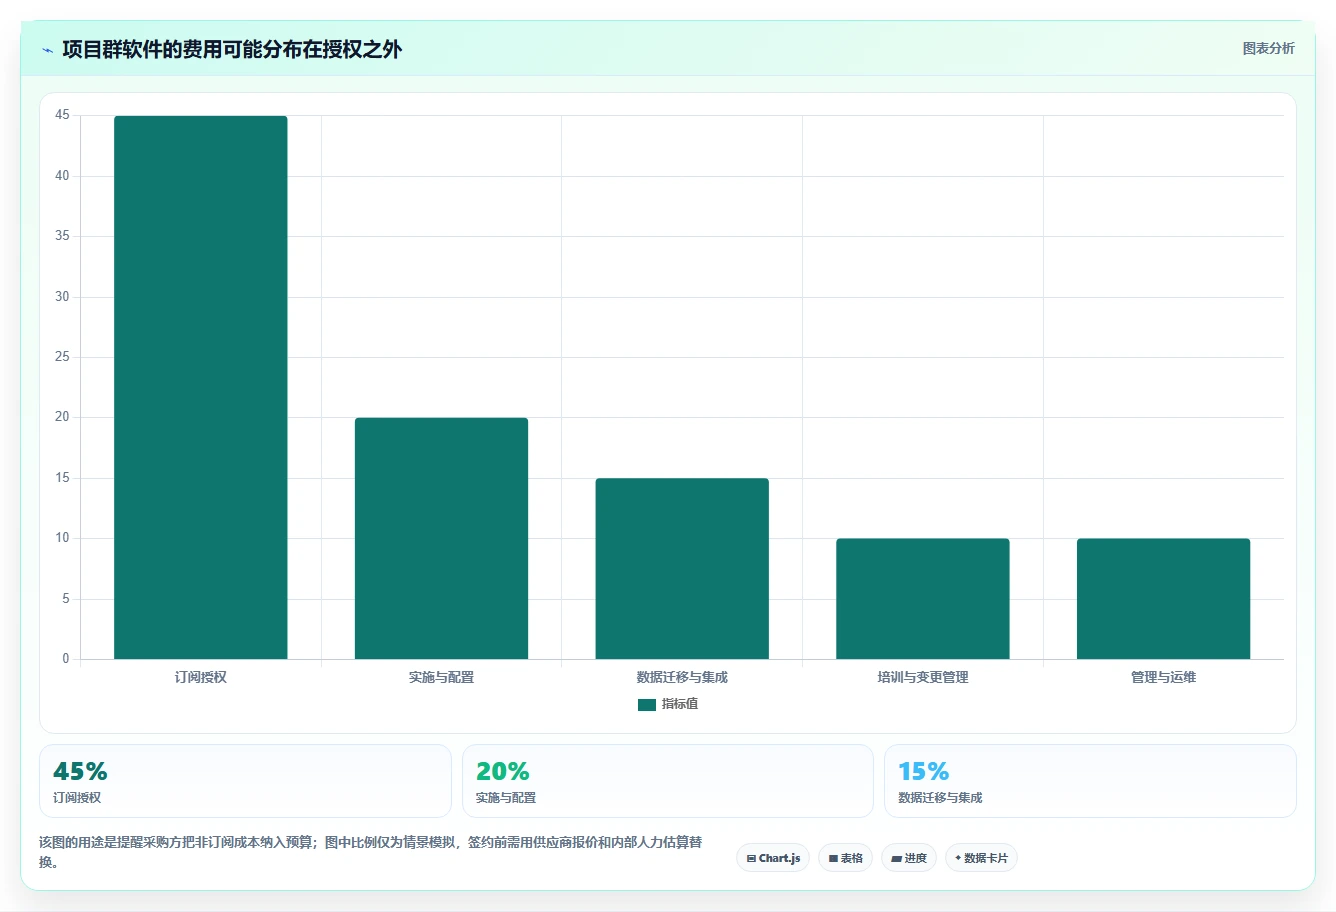Select the 培训与变更管理 bar in the chart
This screenshot has width=1336, height=912.
point(923,599)
